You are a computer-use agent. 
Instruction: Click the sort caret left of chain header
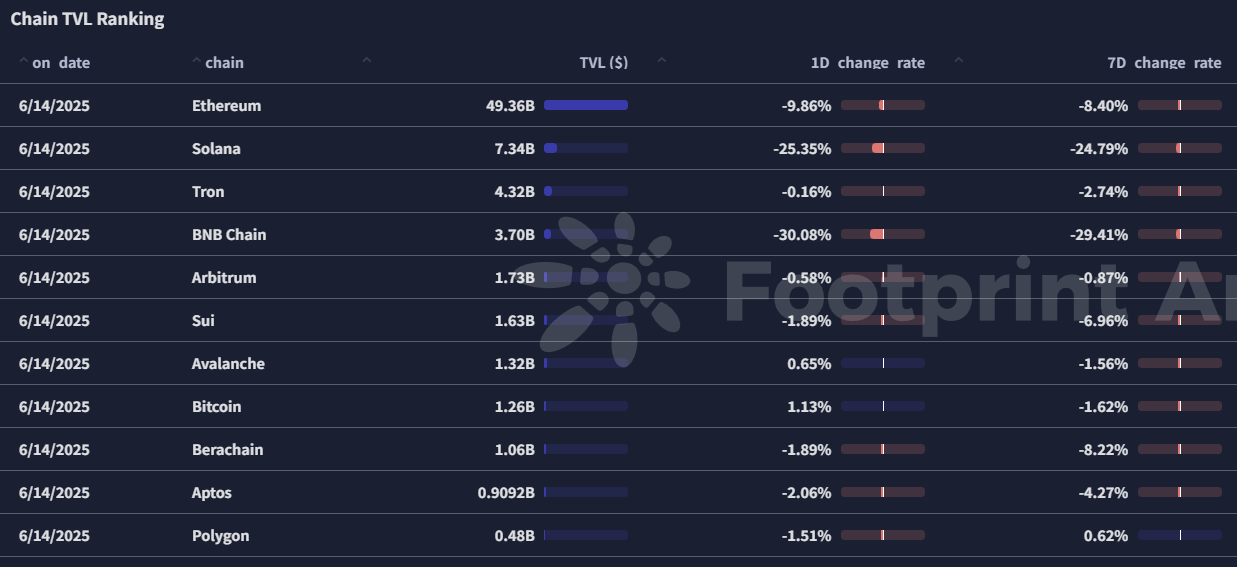196,61
